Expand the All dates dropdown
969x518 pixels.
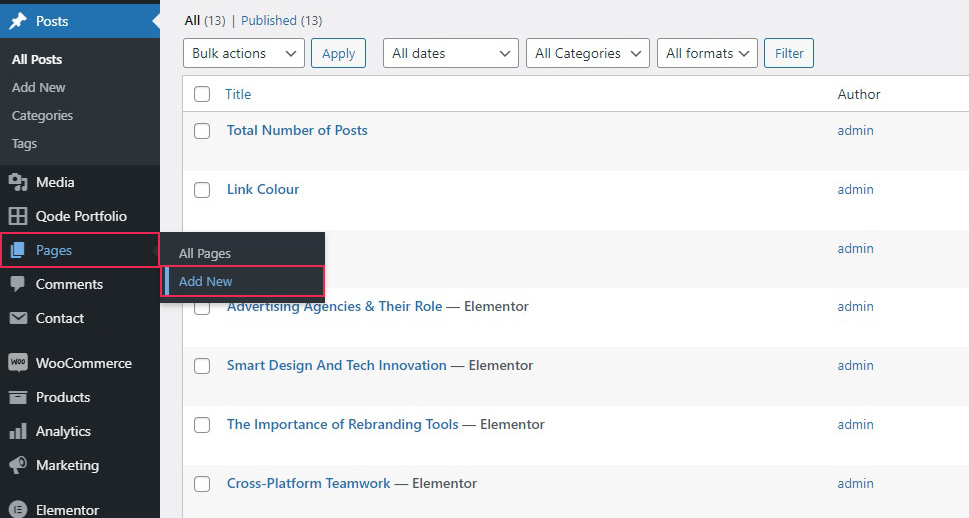450,53
